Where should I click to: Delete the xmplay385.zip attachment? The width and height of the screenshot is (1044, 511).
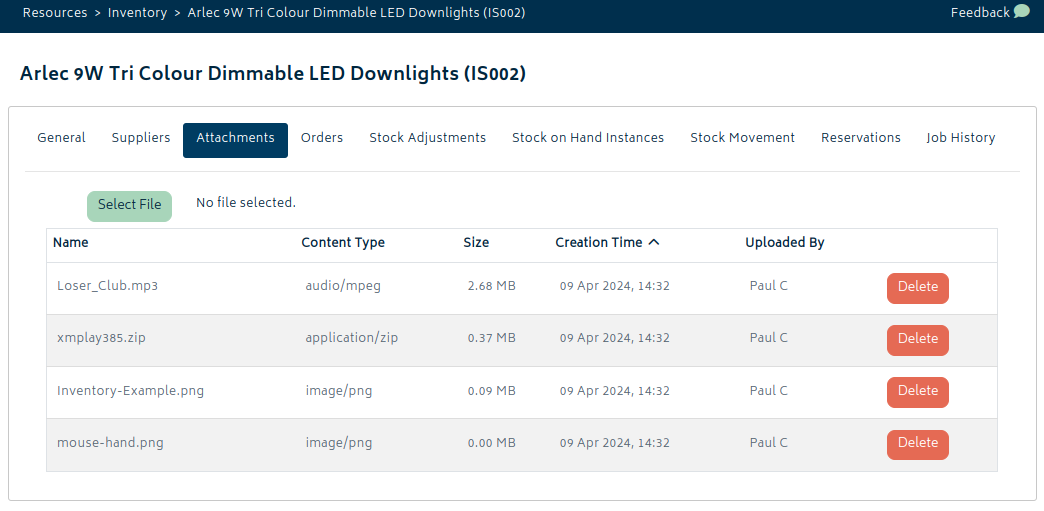click(x=917, y=340)
